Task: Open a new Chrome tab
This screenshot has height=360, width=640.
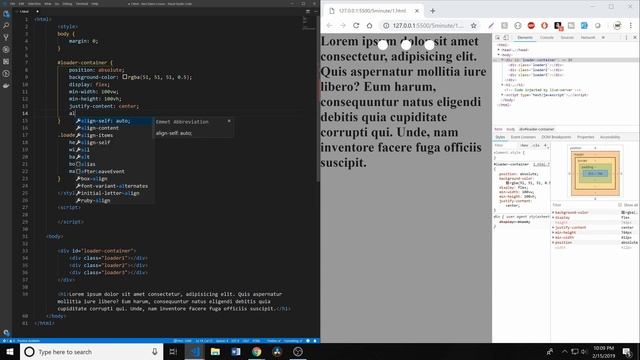Action: 433,11
